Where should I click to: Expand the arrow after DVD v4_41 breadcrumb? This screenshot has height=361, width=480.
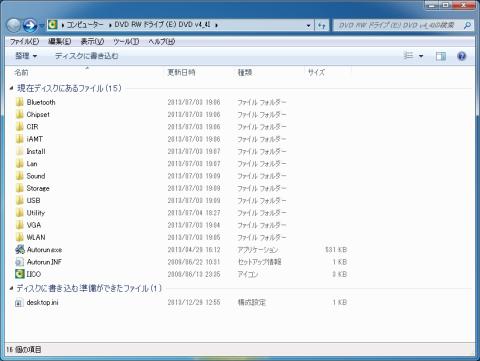point(216,25)
